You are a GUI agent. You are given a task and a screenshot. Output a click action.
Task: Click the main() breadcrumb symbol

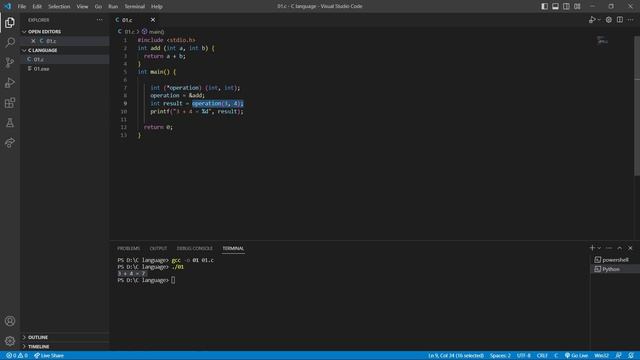pyautogui.click(x=153, y=31)
